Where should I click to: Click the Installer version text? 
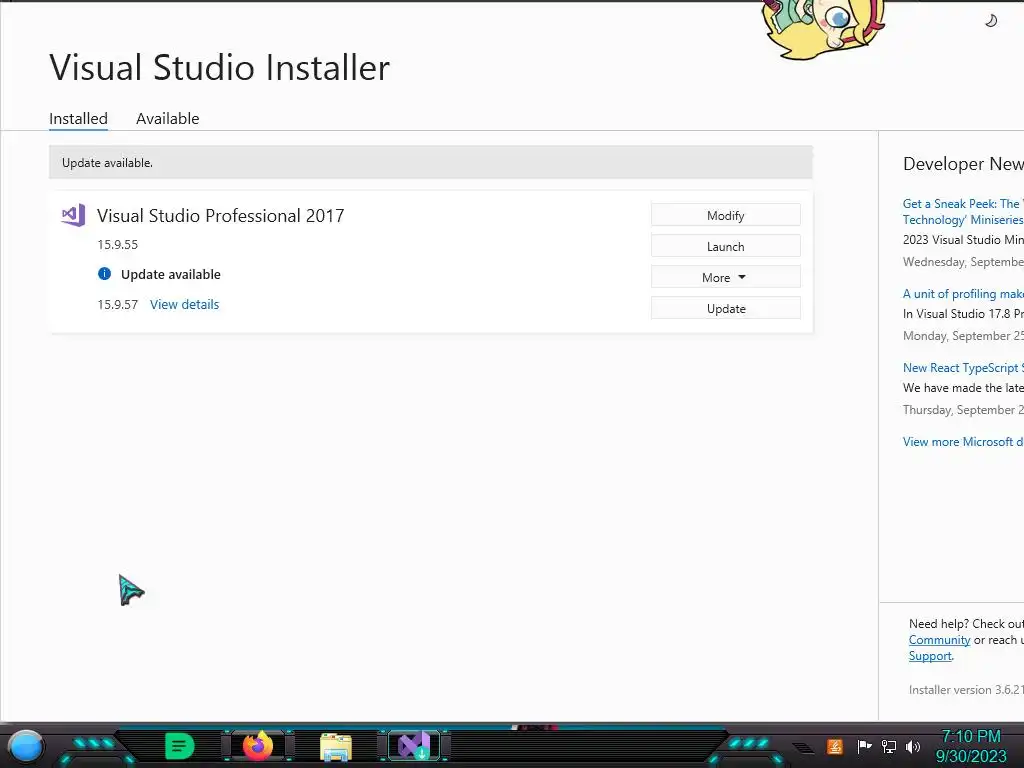966,690
